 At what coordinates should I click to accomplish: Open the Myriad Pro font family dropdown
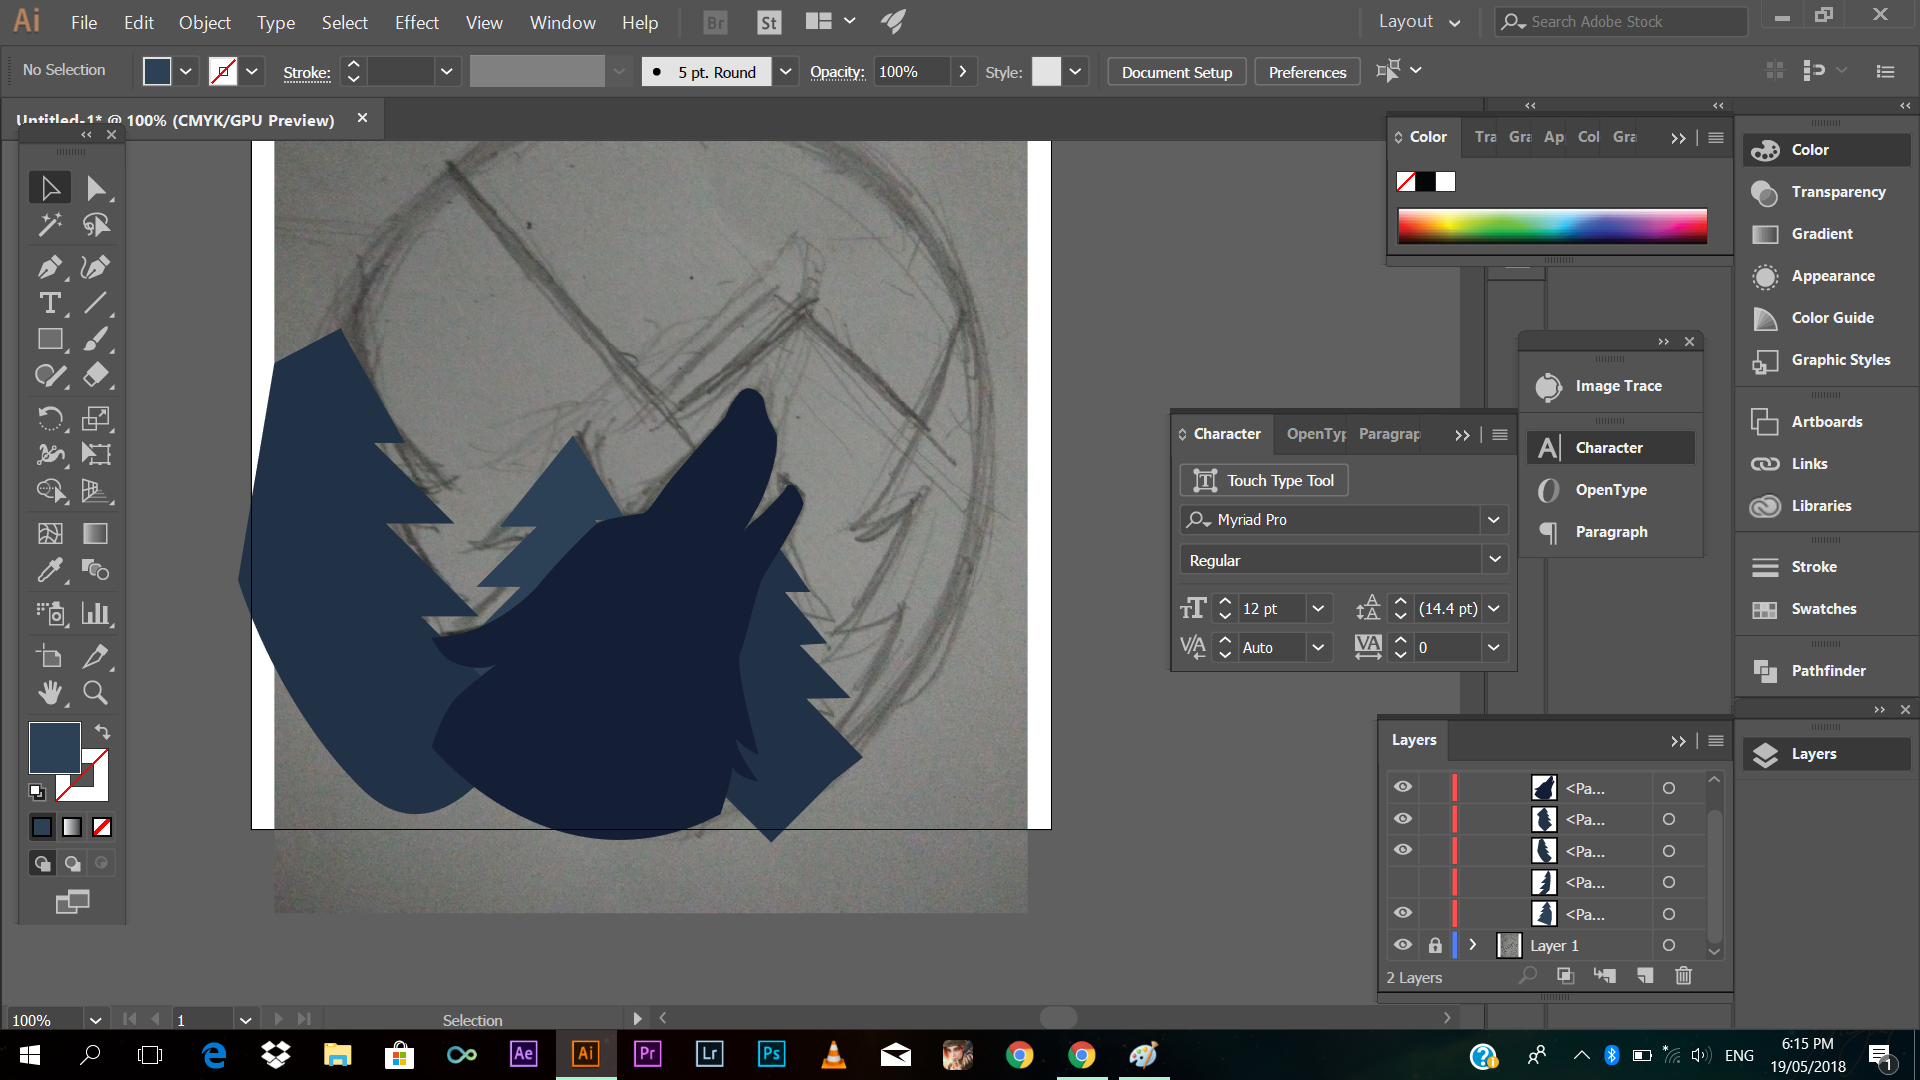pyautogui.click(x=1493, y=520)
